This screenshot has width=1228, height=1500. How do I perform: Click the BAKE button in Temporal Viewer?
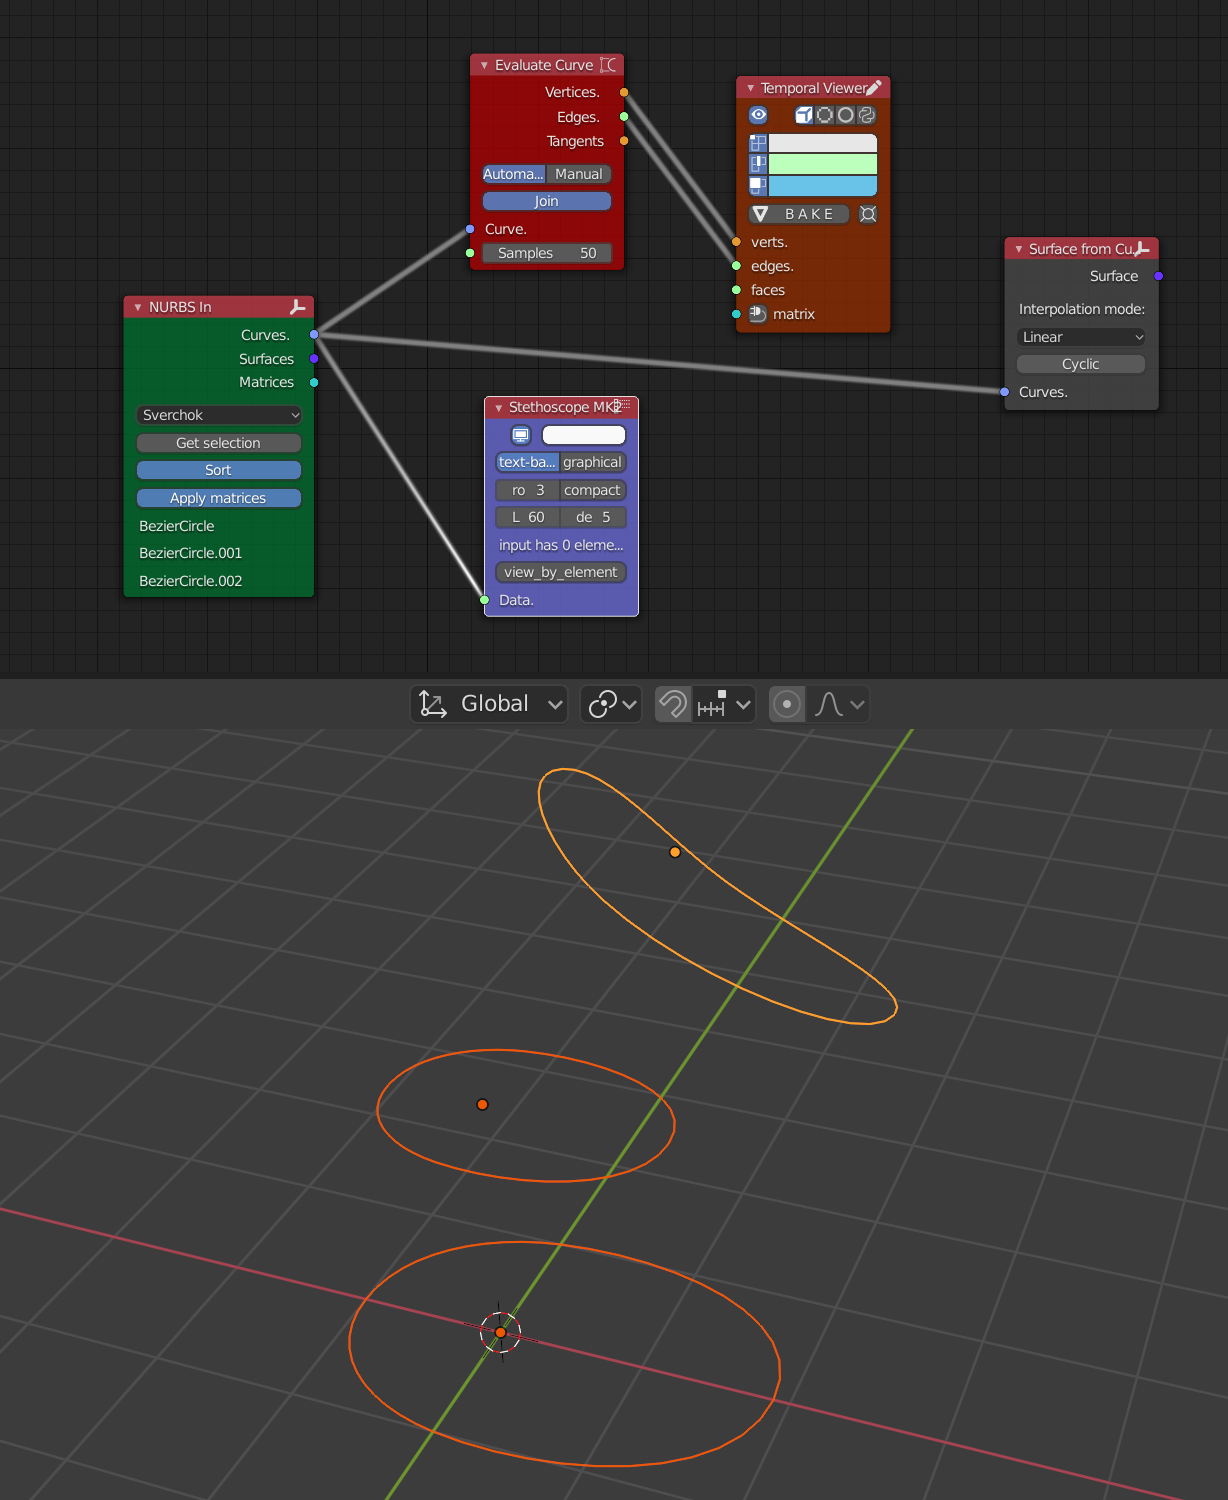pyautogui.click(x=799, y=214)
